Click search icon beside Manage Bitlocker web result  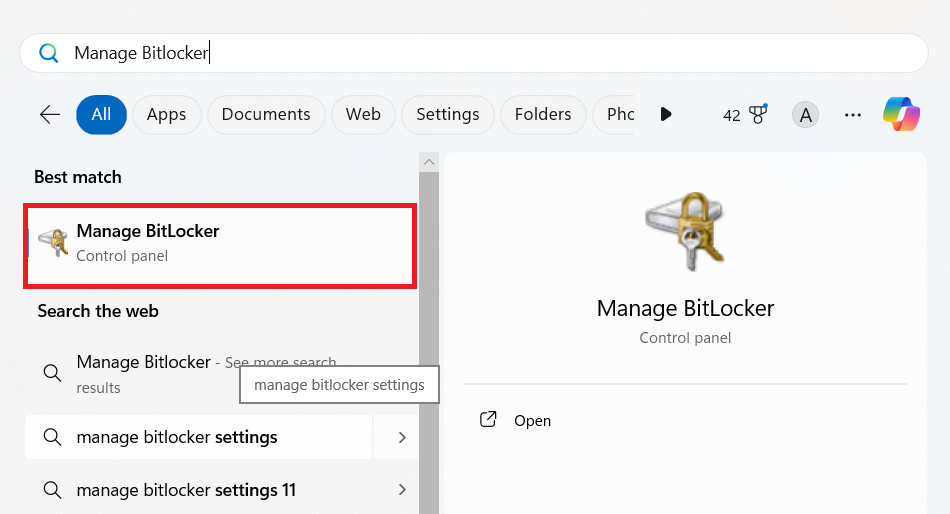tap(53, 373)
